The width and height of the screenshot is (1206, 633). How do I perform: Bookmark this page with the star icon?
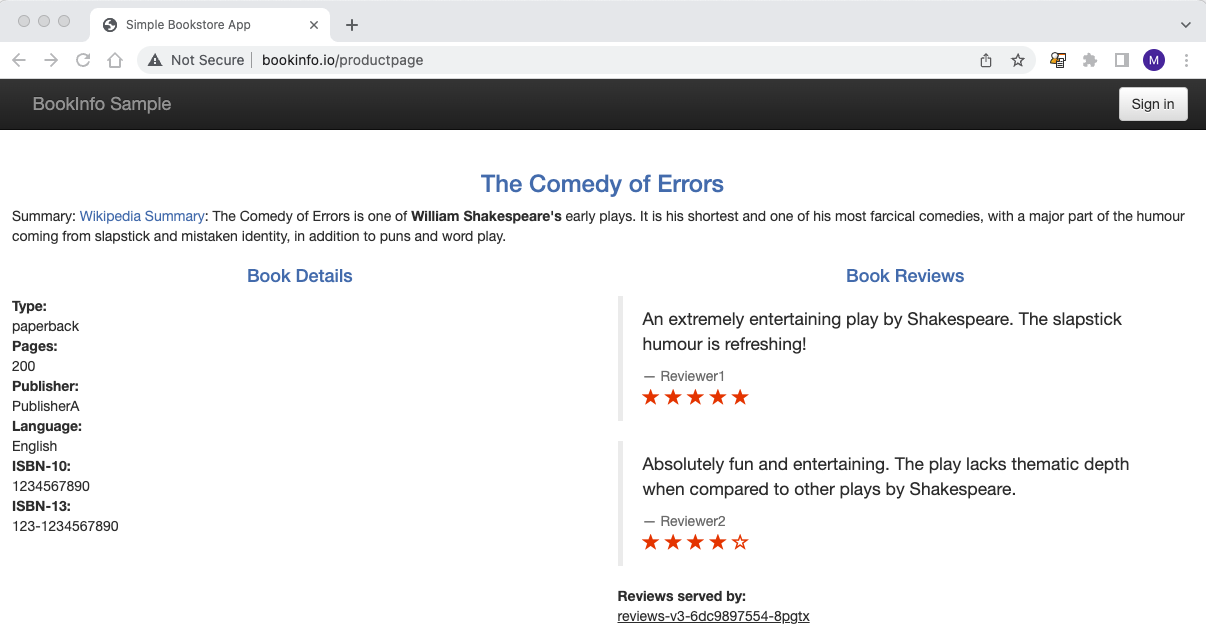(1018, 60)
